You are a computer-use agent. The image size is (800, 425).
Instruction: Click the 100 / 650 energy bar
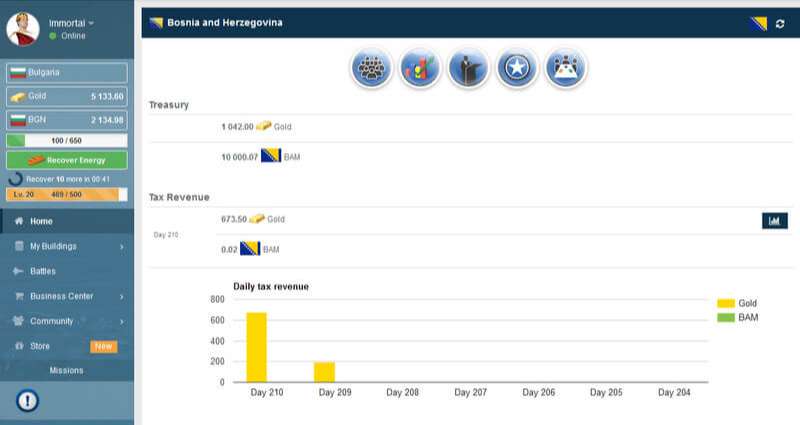pos(66,141)
